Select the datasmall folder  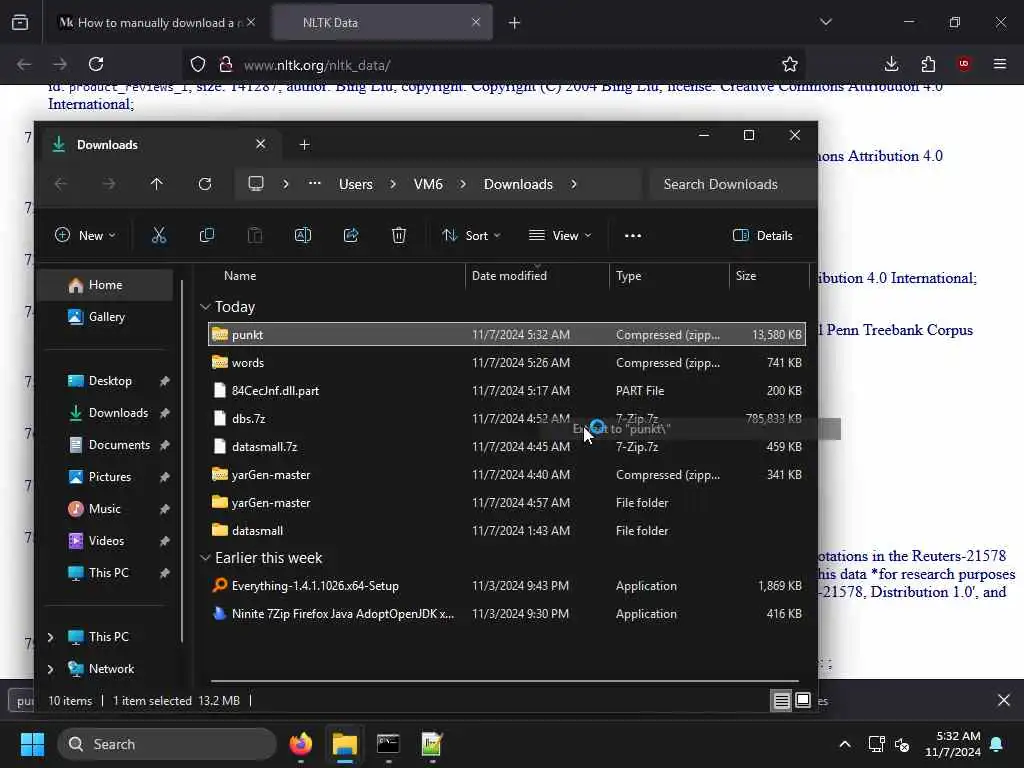coord(506,531)
